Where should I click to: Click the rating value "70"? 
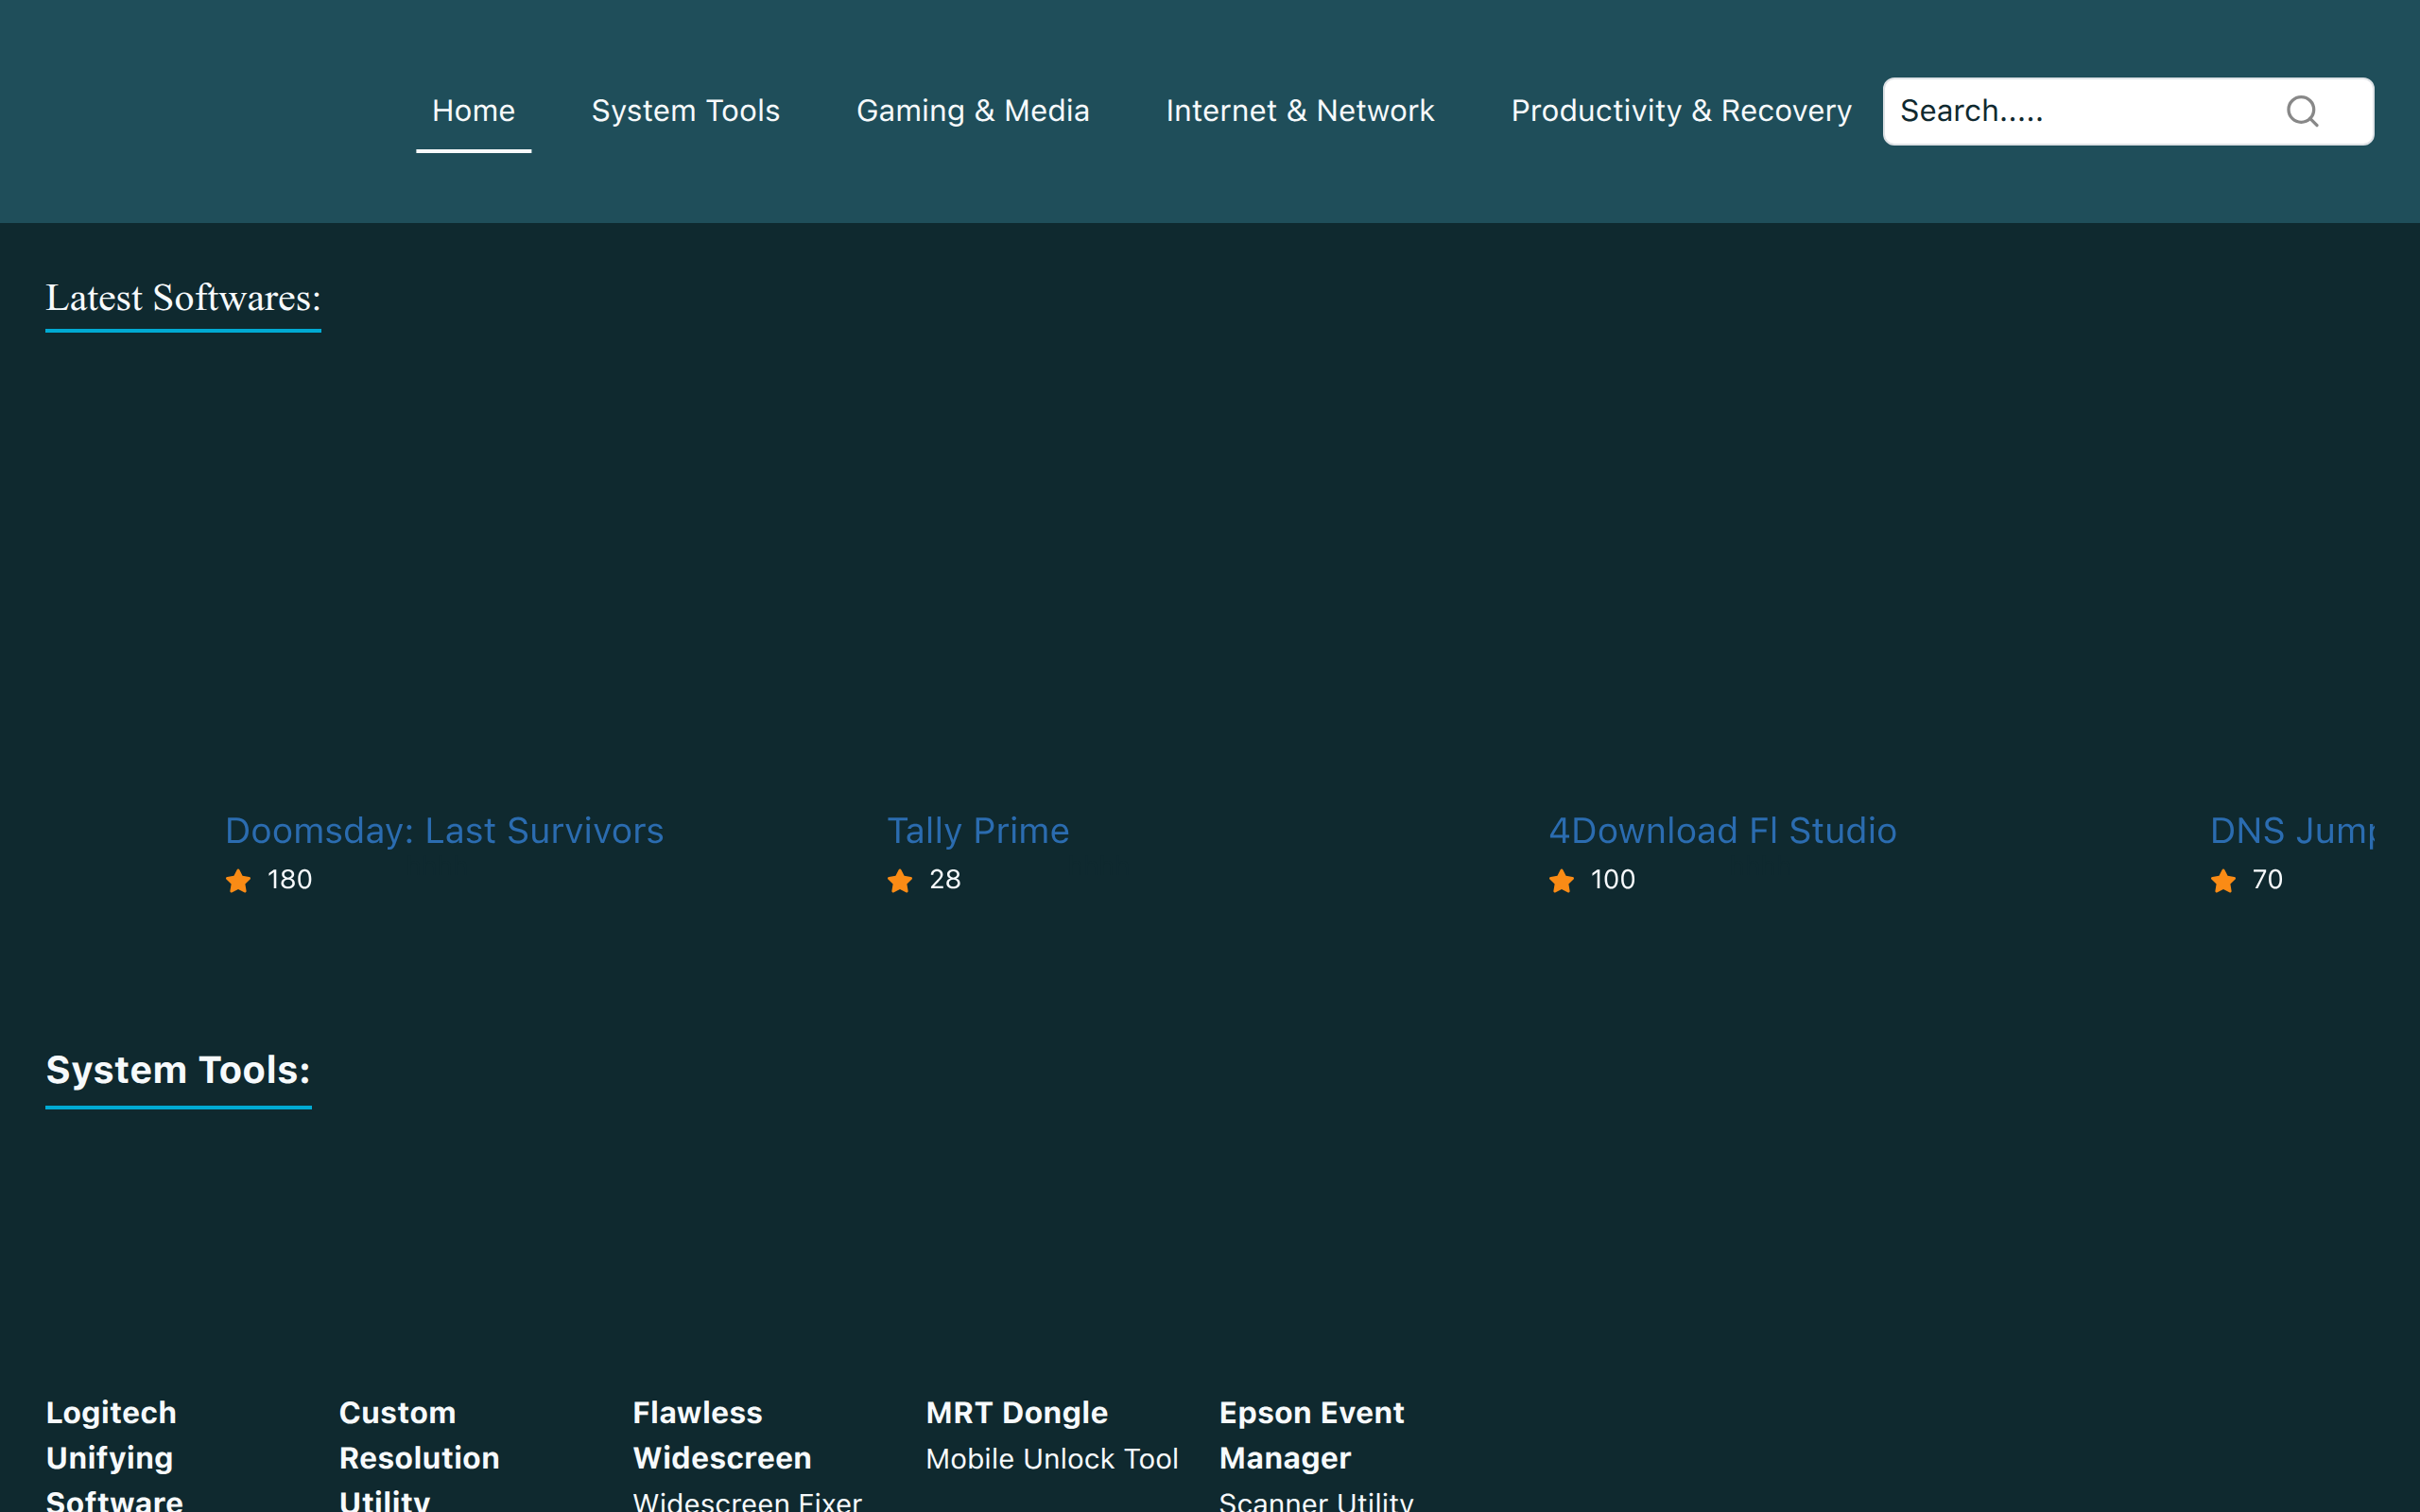2267,879
